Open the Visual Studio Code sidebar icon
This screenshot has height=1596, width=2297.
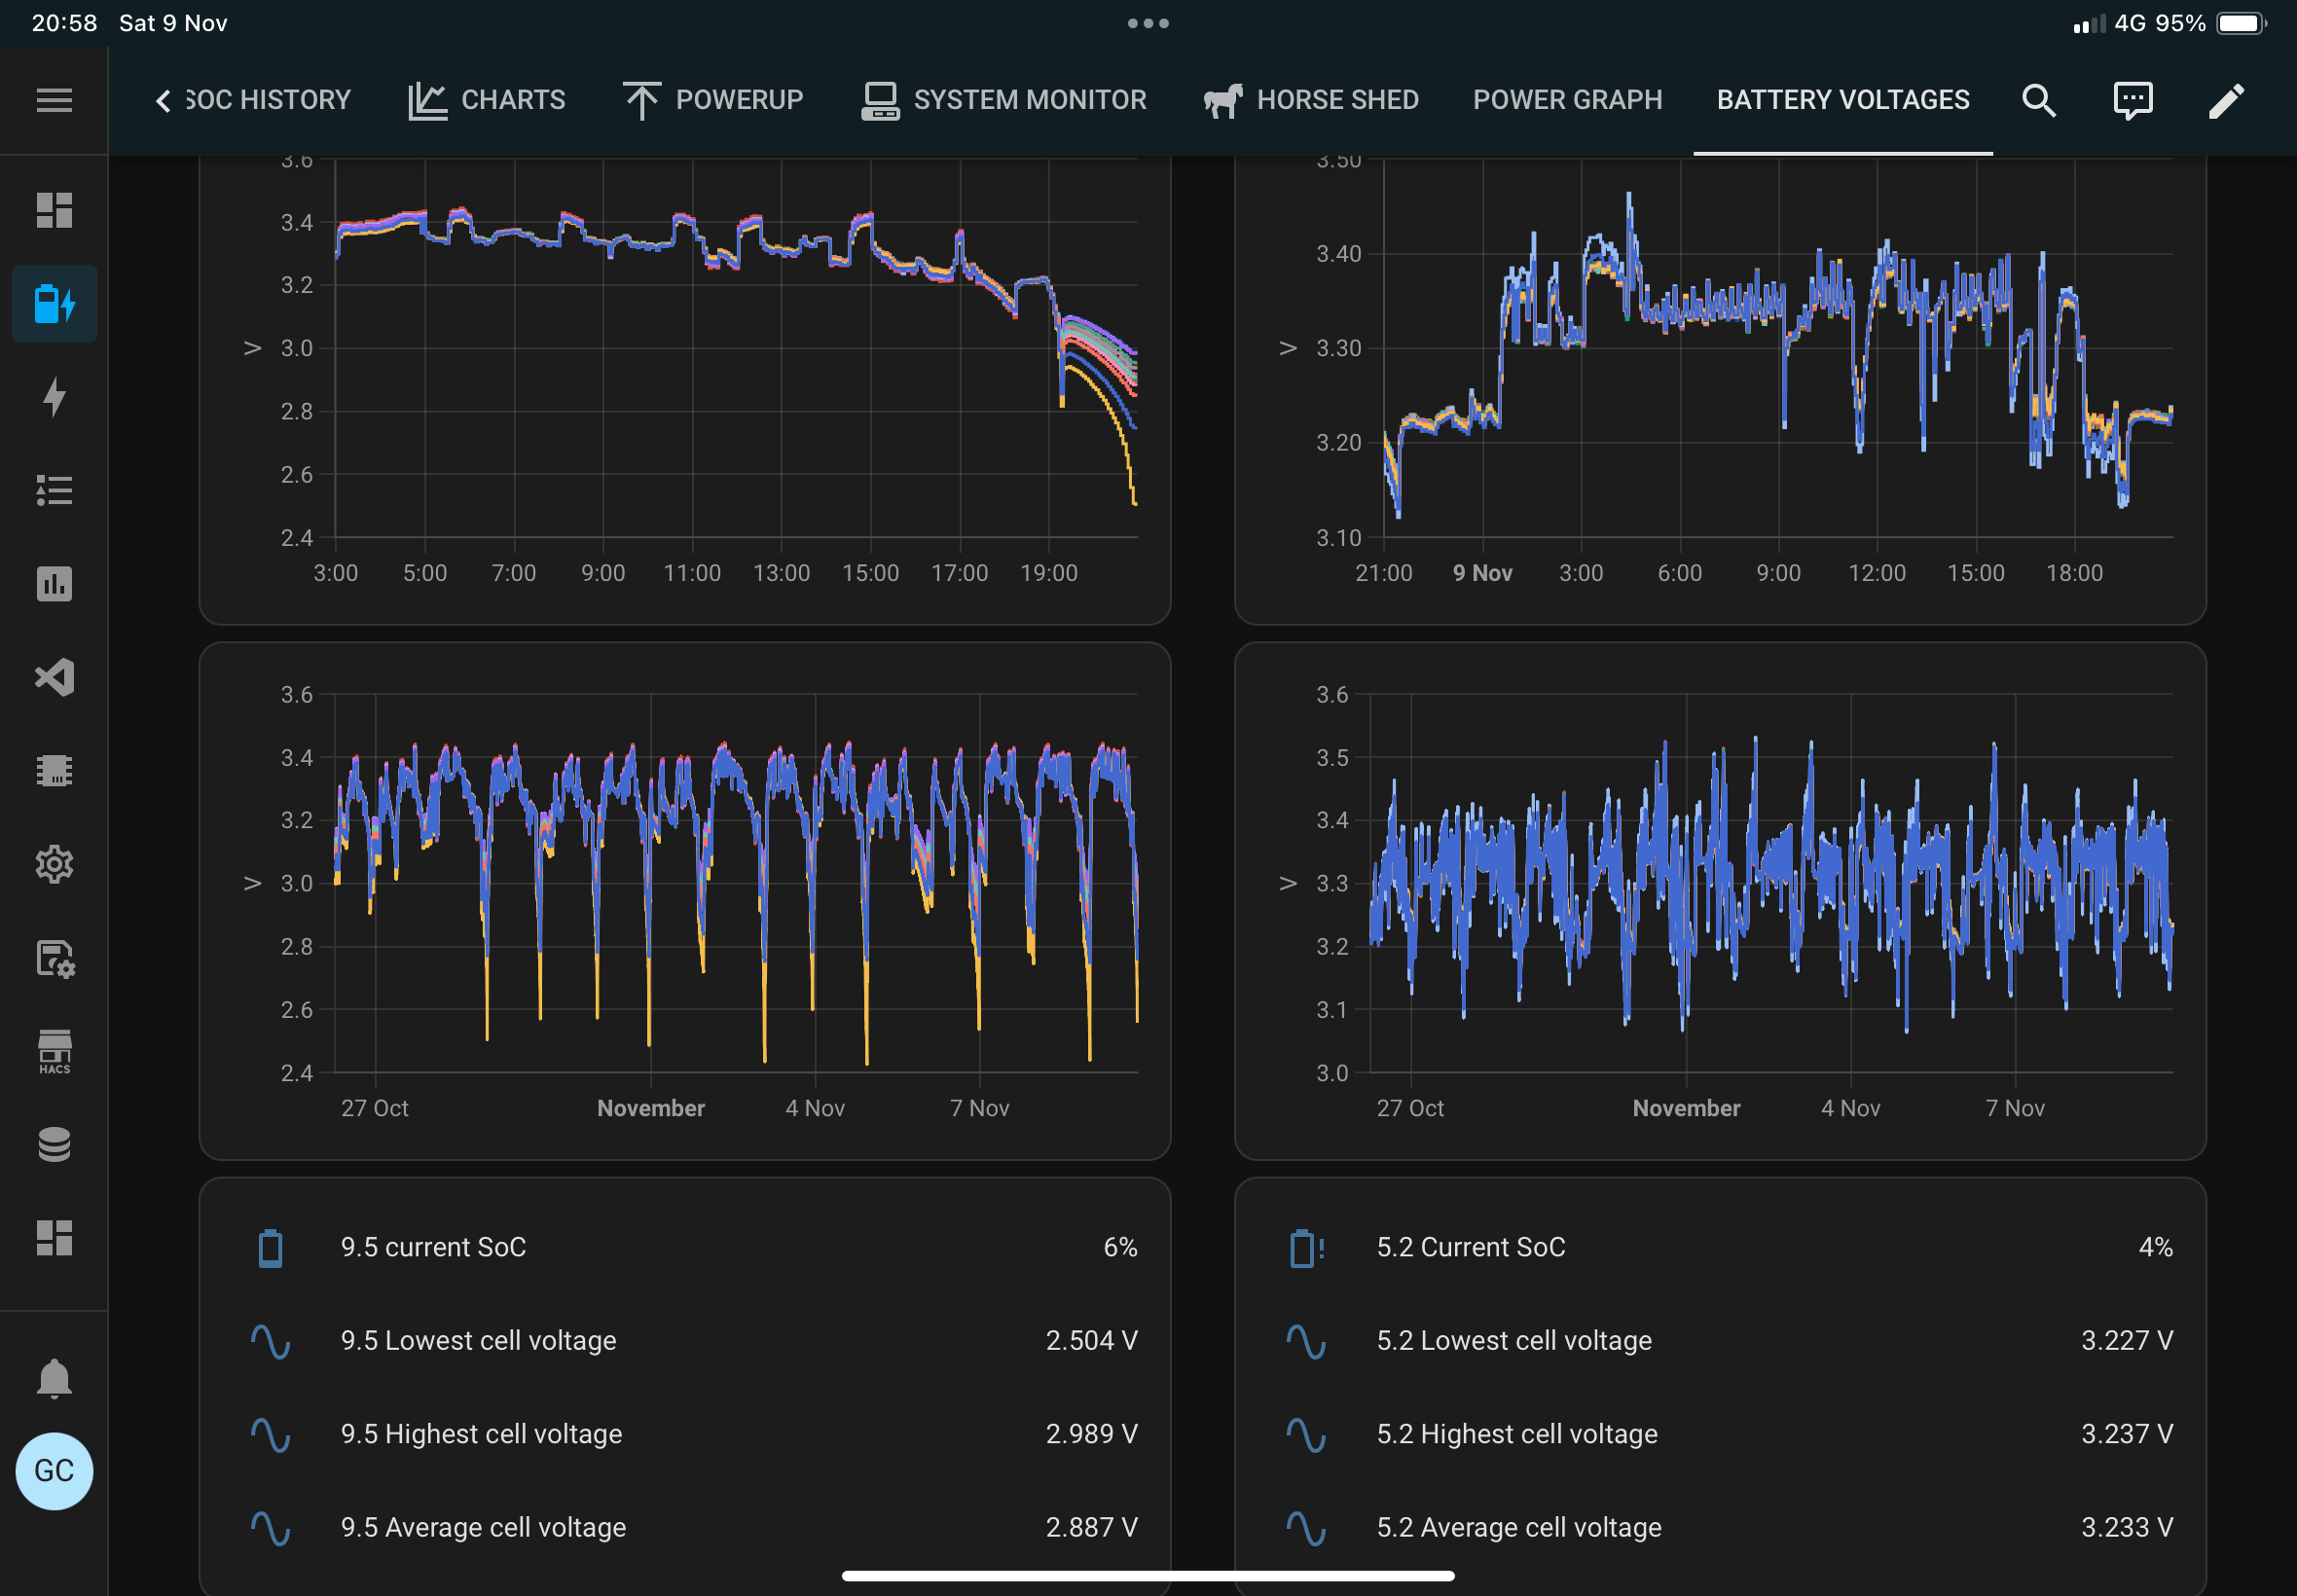pyautogui.click(x=54, y=677)
